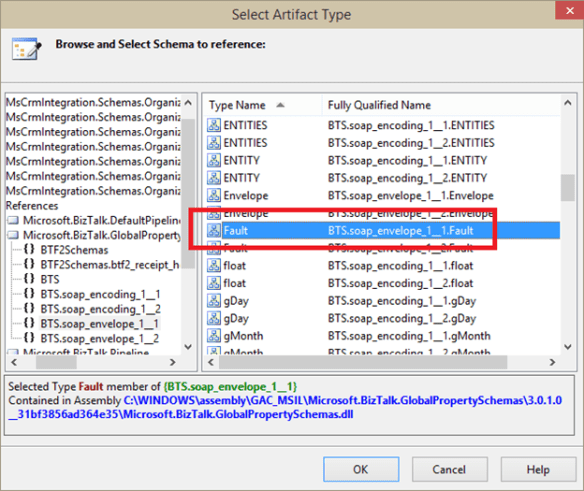584x491 pixels.
Task: Click the assembly icon for Microsoft.BizTalk.GlobalPropertySchemas
Action: point(13,235)
